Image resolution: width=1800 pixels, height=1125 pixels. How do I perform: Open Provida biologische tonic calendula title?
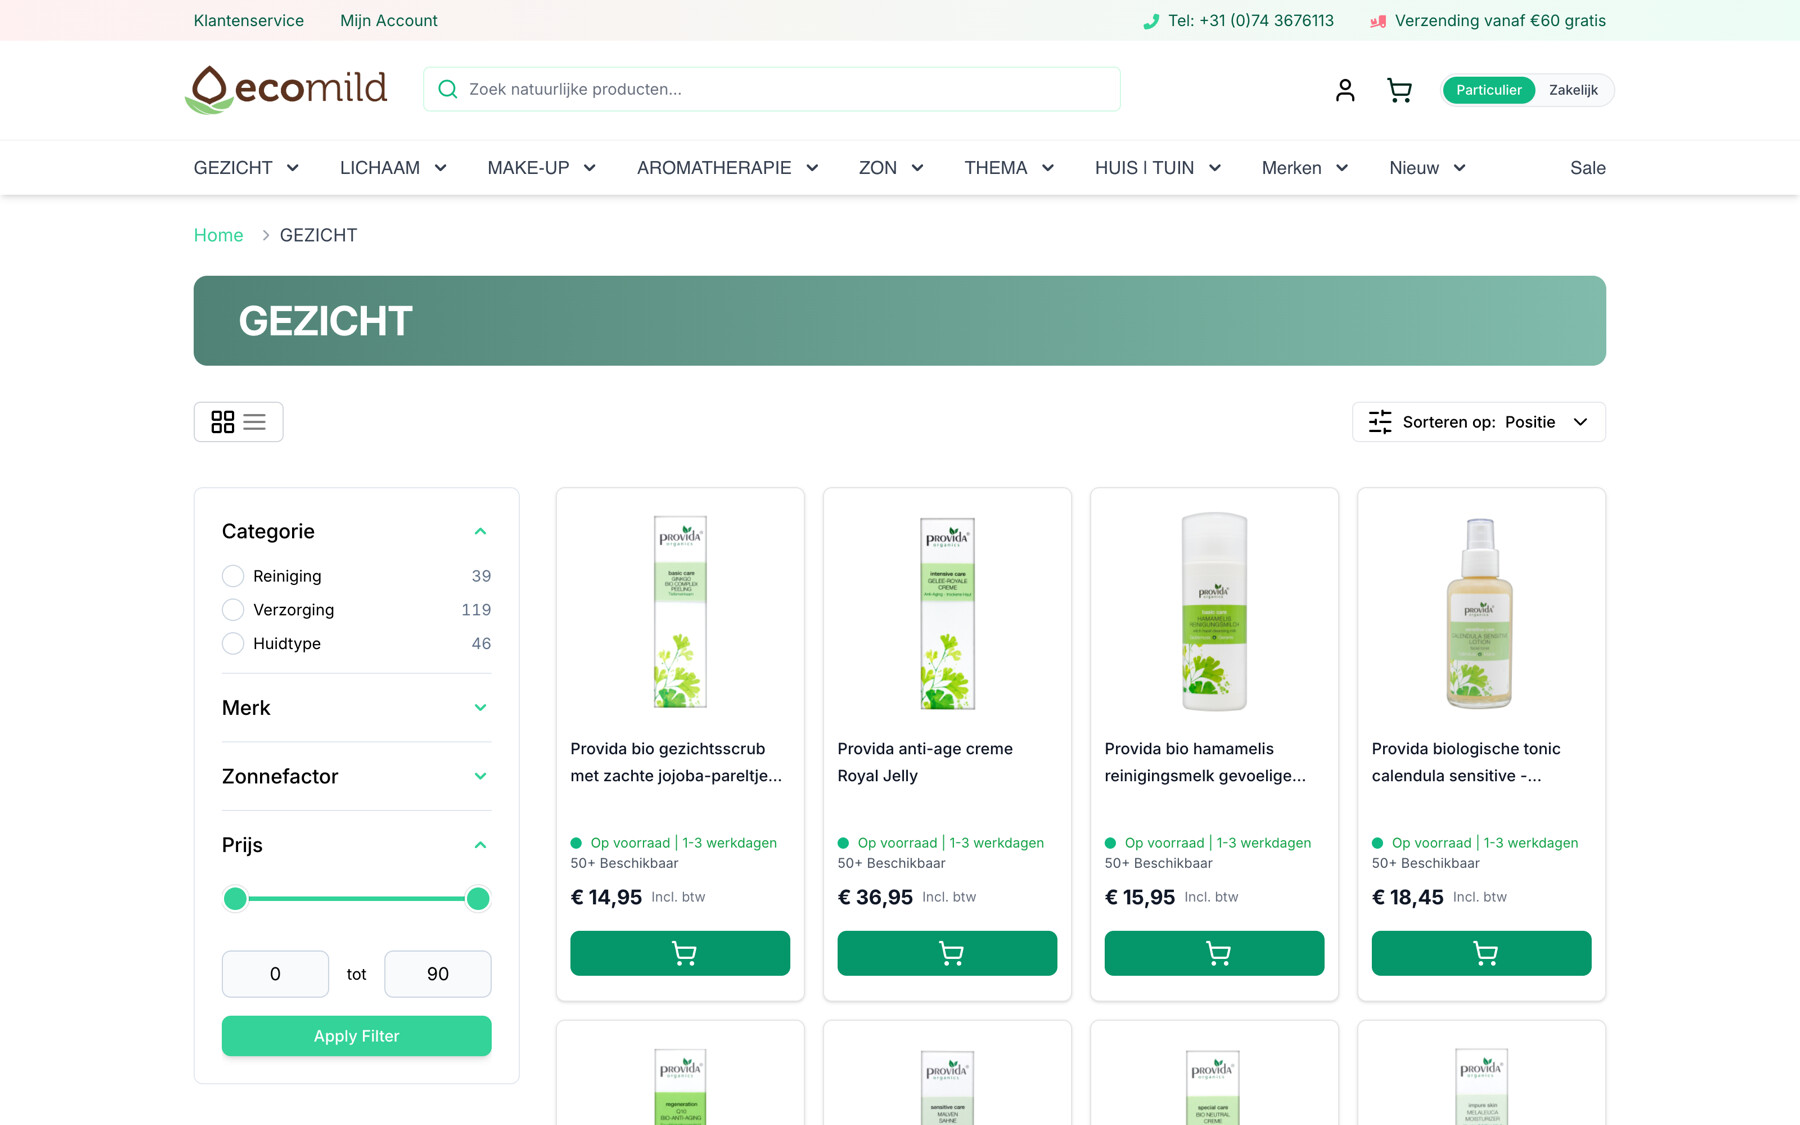1466,762
